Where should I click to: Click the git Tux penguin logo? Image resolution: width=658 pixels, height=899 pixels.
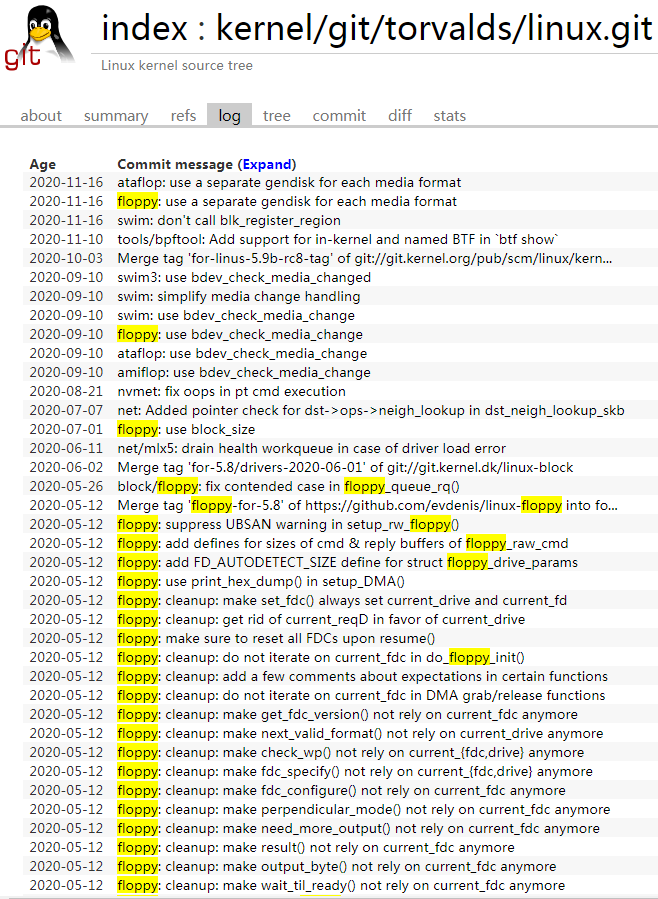pos(40,38)
